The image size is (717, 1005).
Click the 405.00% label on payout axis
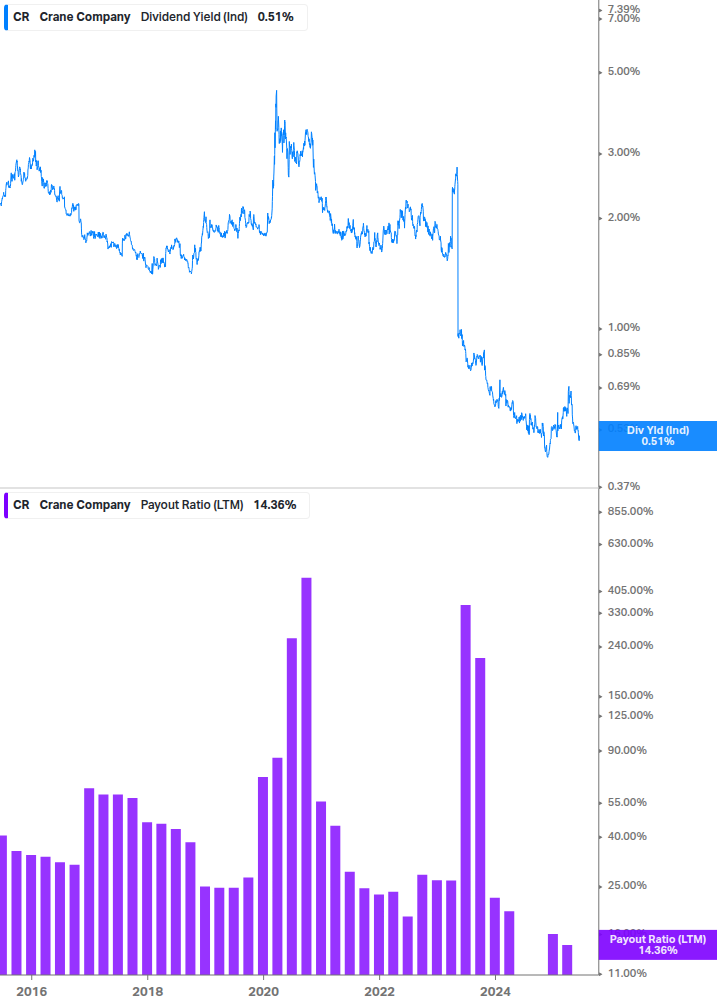click(630, 590)
